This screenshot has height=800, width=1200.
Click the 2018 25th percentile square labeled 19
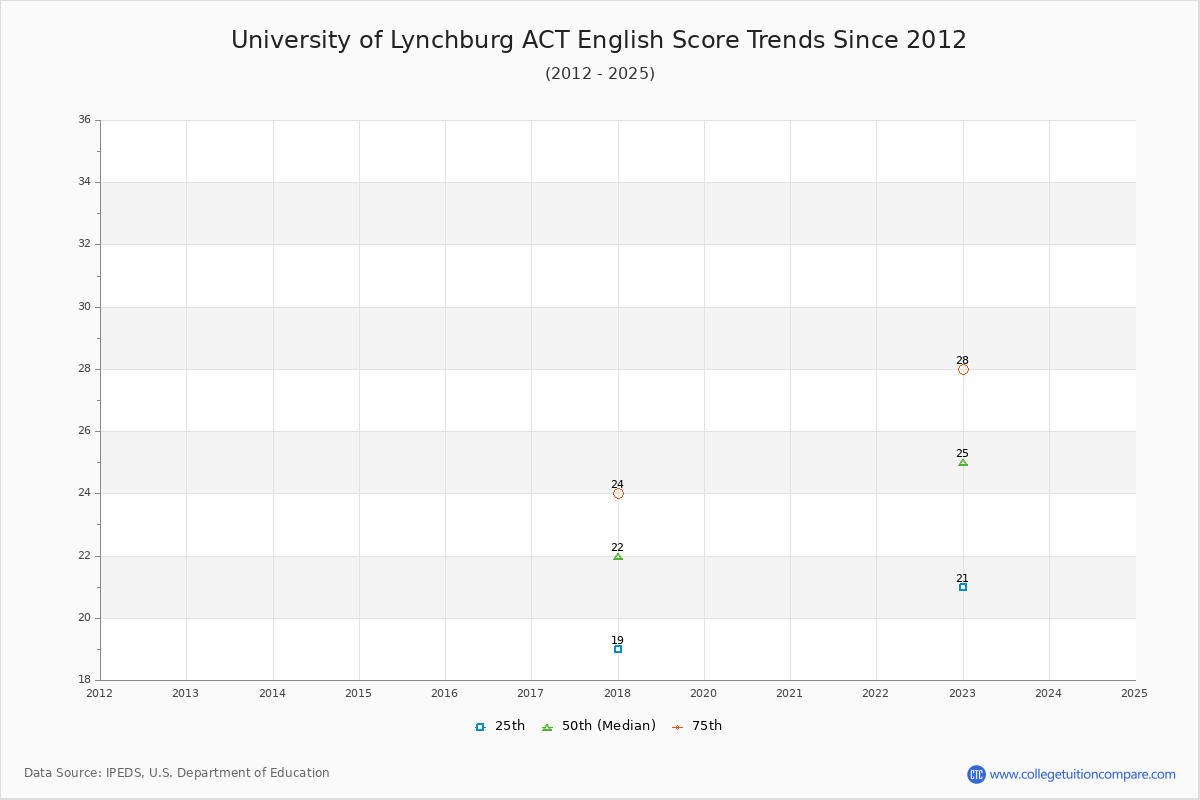point(618,649)
